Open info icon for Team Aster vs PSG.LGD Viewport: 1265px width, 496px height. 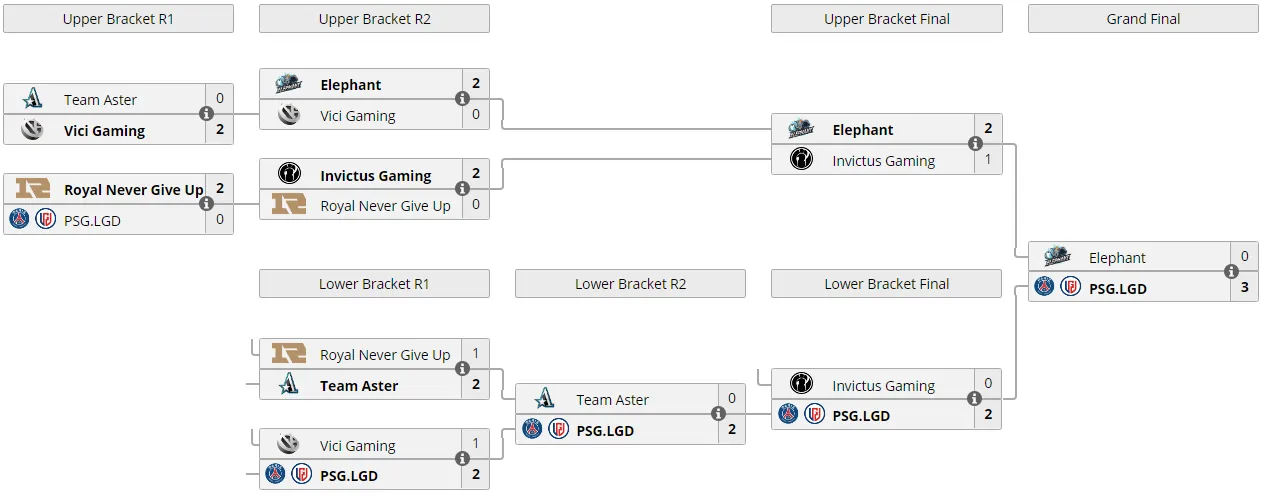pos(718,414)
